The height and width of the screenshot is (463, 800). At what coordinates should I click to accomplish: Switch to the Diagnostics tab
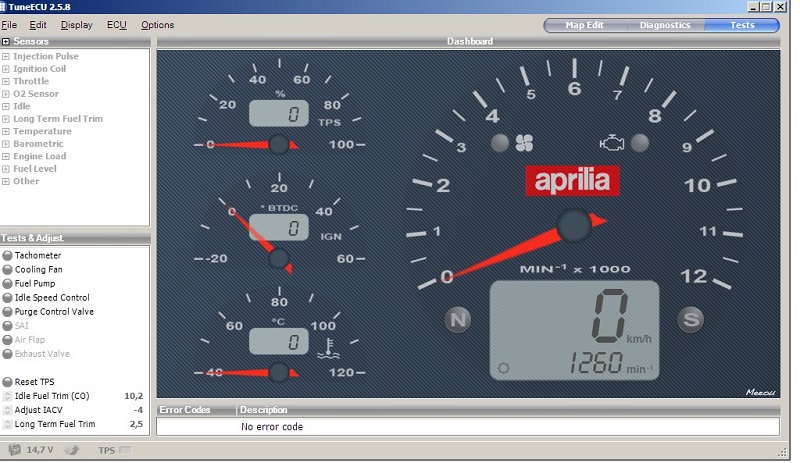665,25
